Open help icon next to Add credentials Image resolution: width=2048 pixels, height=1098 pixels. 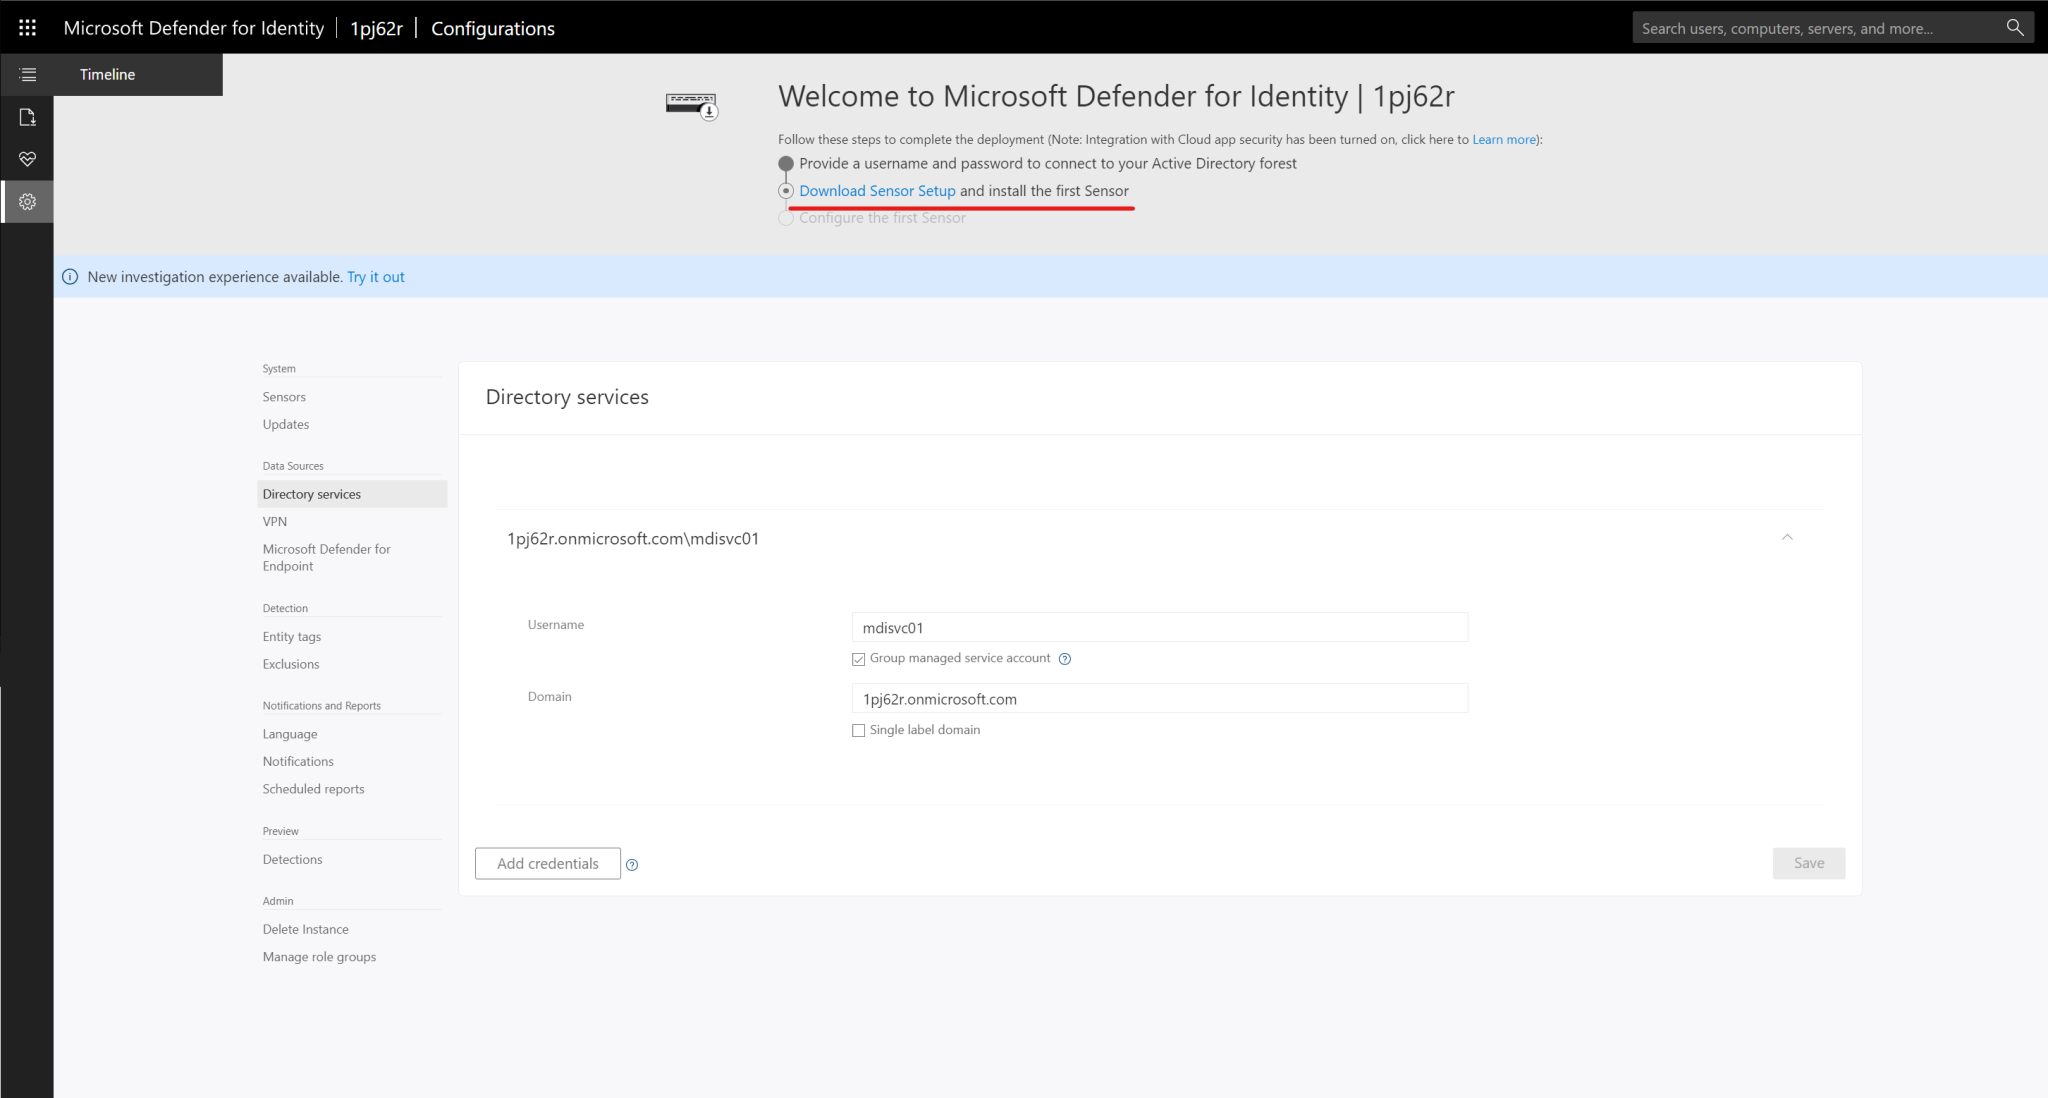point(632,864)
